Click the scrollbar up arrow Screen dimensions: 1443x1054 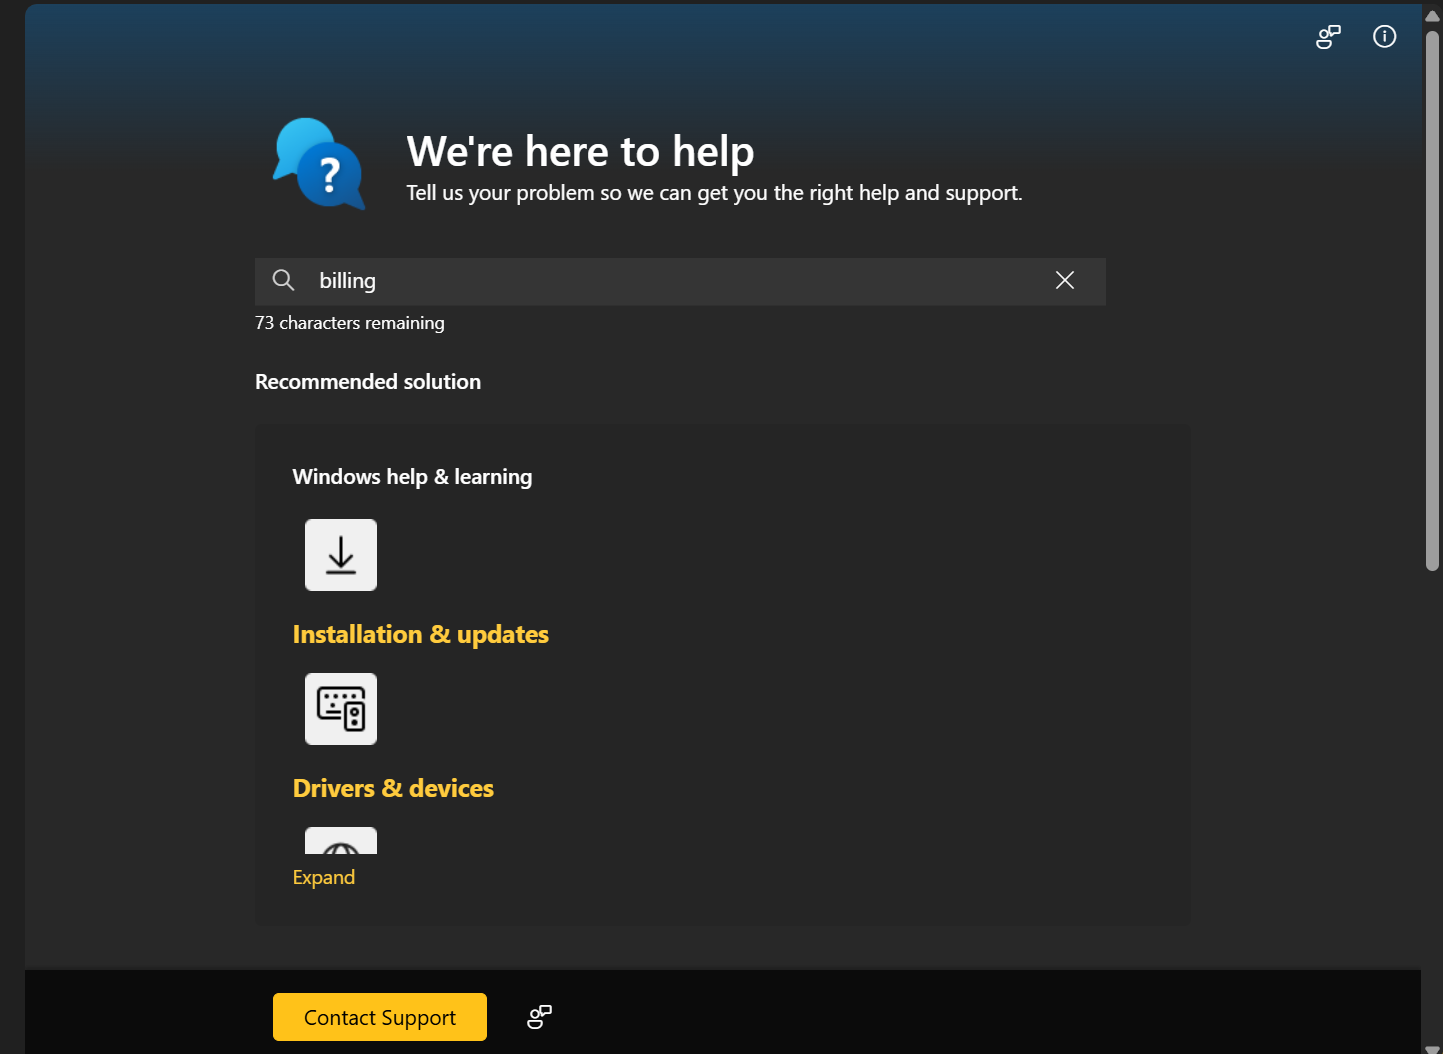click(1432, 16)
